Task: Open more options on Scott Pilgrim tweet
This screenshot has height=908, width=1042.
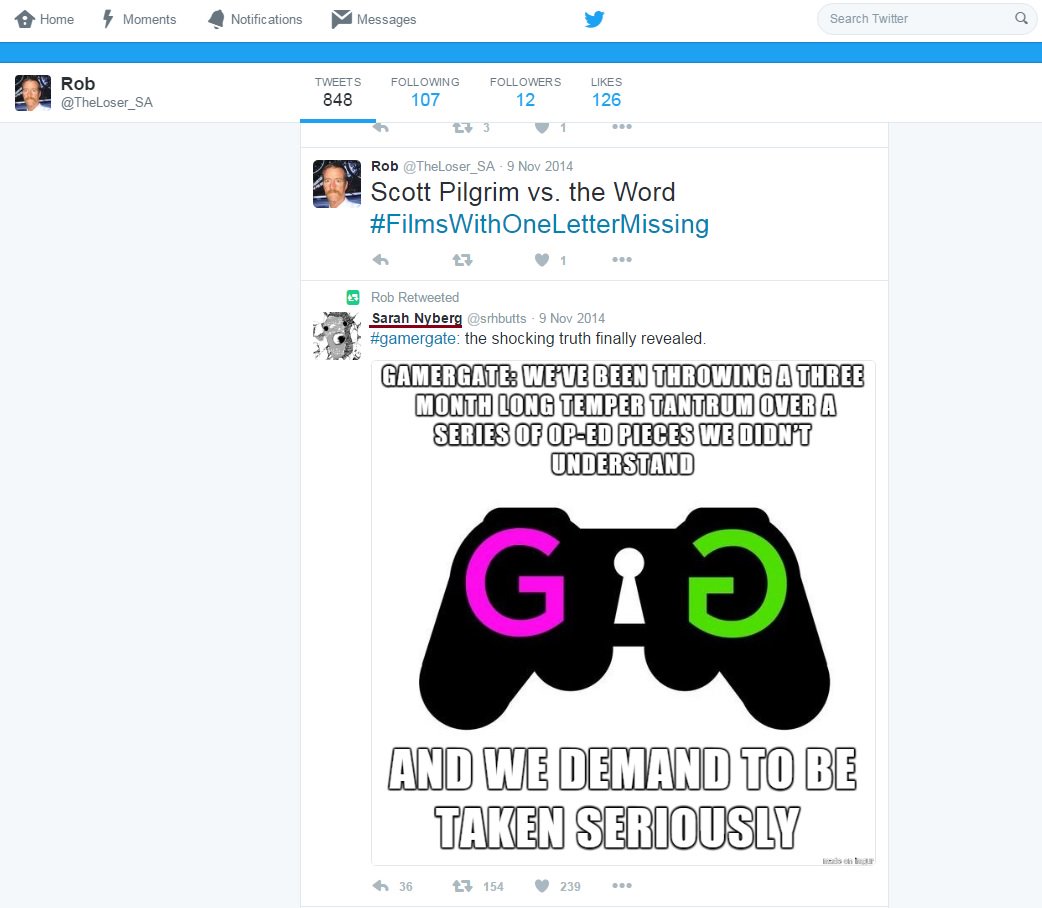Action: pyautogui.click(x=622, y=260)
